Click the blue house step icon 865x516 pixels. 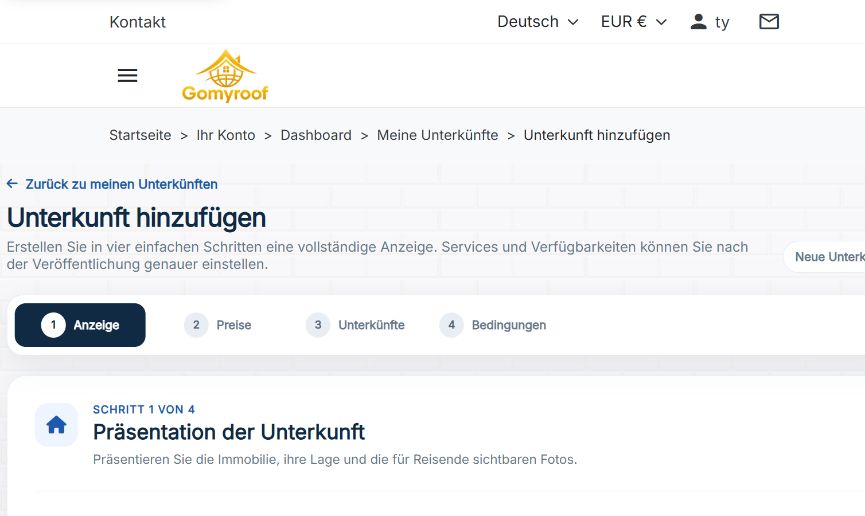click(x=56, y=425)
